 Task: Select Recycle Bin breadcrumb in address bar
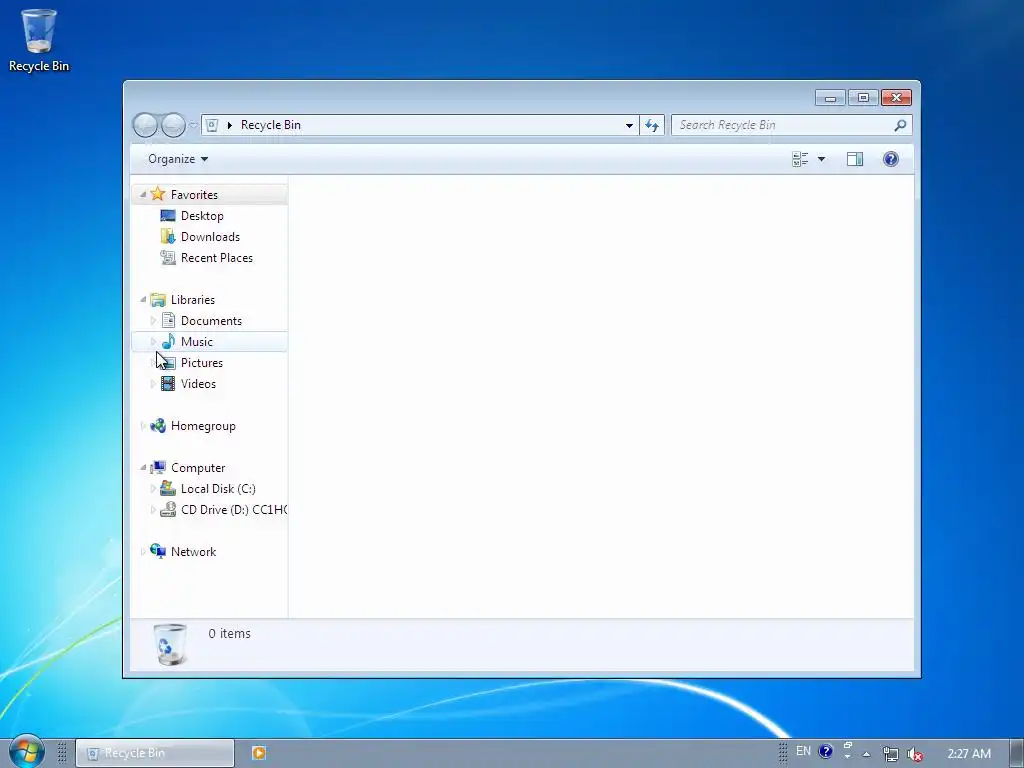(x=270, y=125)
